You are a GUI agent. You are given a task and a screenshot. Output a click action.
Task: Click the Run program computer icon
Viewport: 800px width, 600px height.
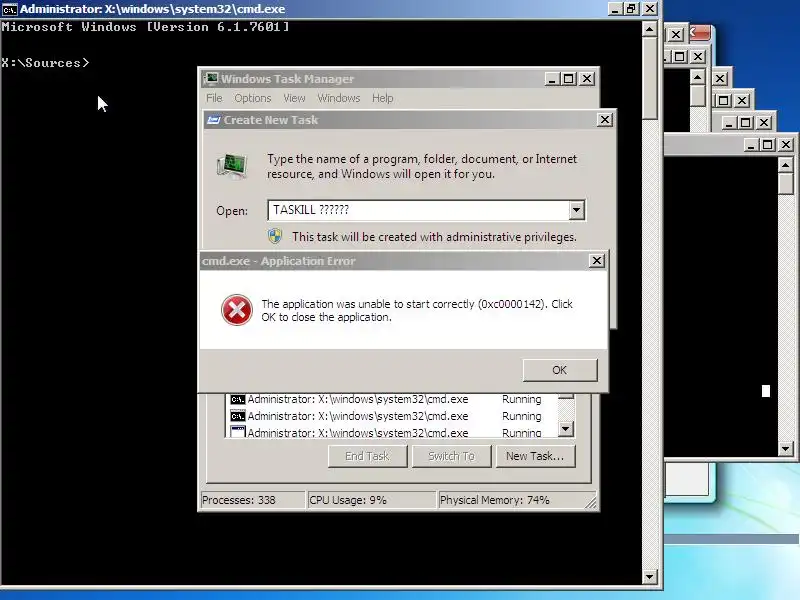232,166
